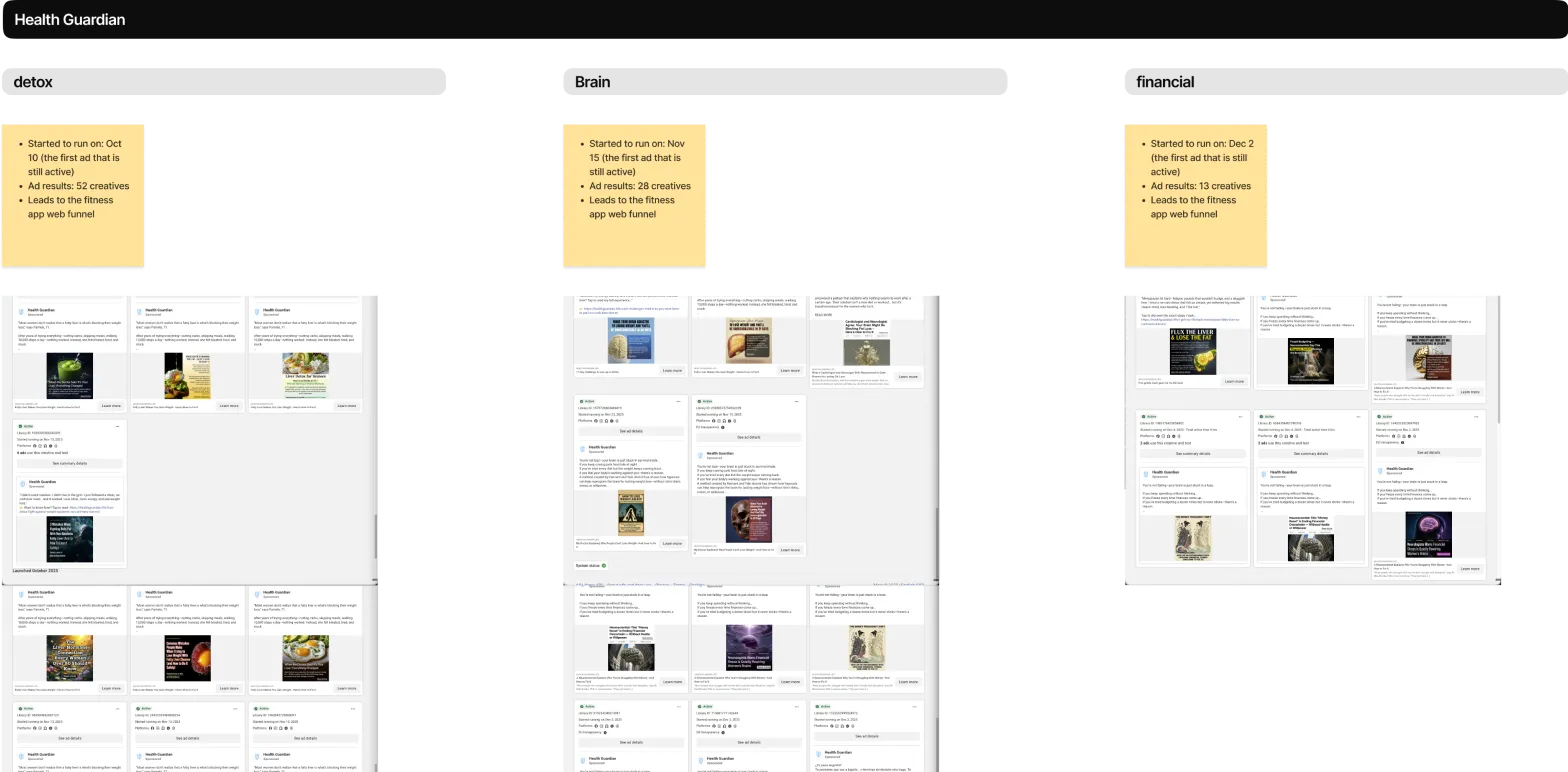Click the text Ad results: 13 creatives
1568x772 pixels.
(1201, 186)
